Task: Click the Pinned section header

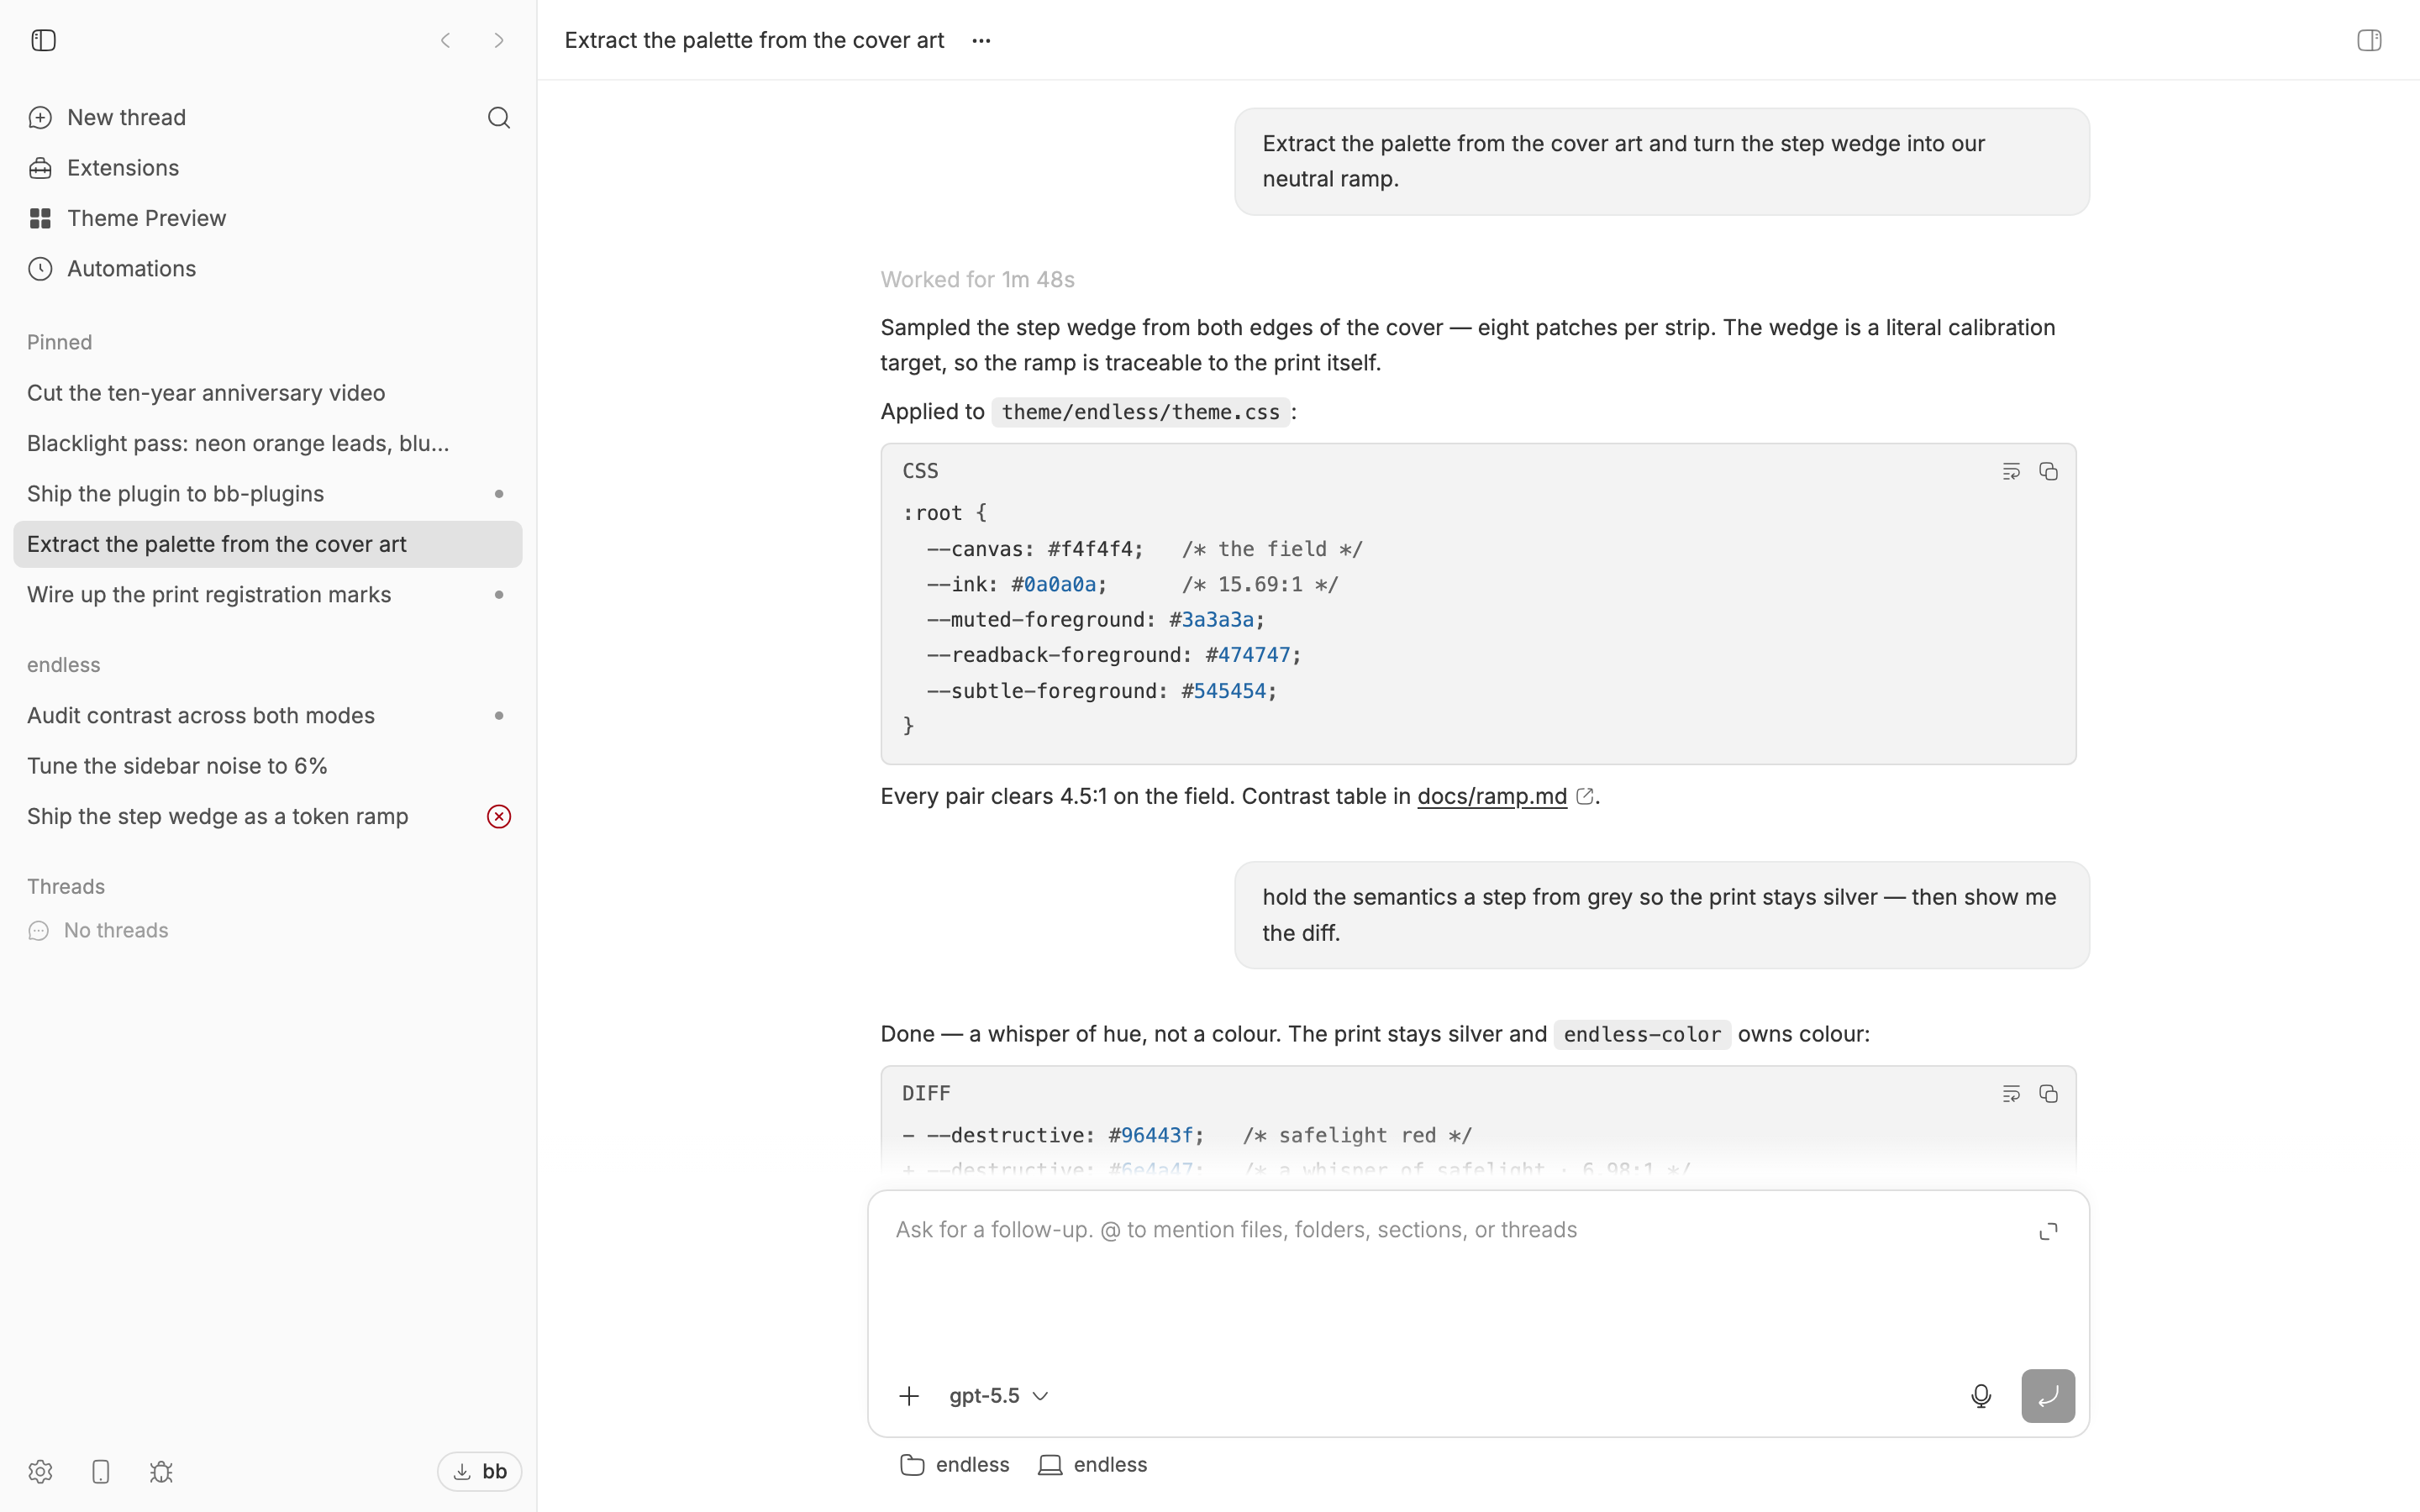Action: 60,342
